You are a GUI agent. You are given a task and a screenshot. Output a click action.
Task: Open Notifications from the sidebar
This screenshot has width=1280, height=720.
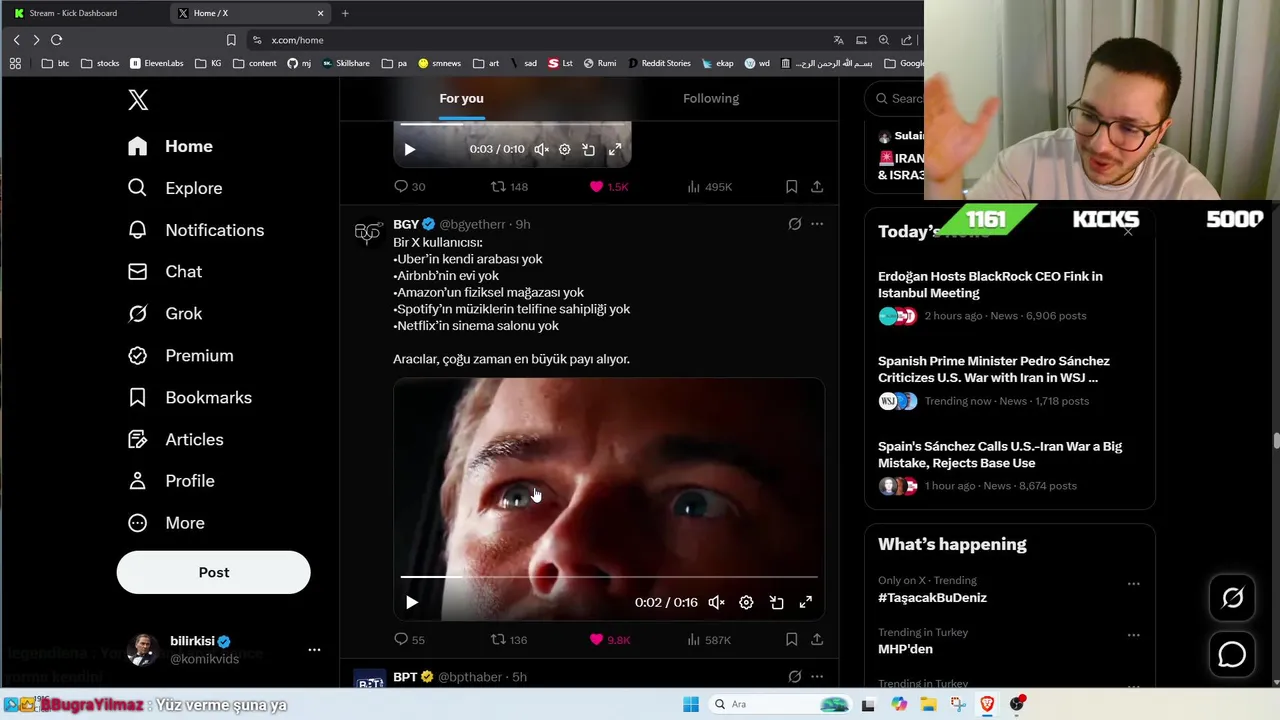196,230
